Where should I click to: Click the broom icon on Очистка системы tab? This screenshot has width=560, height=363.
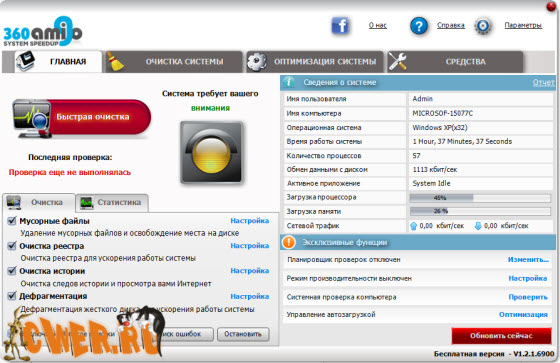click(x=115, y=61)
